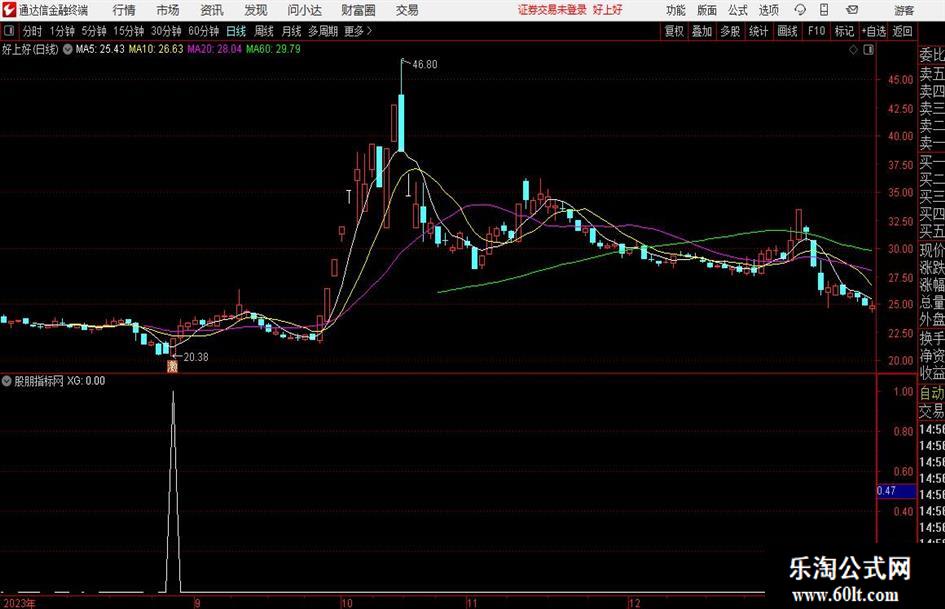This screenshot has width=945, height=609.
Task: Click the 多股 toolbar button
Action: coord(730,31)
